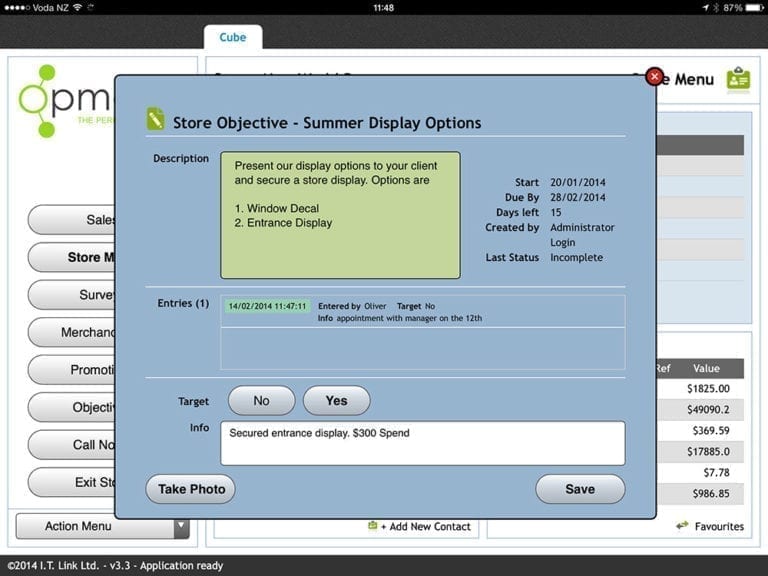Click the Entries (1) label
This screenshot has width=768, height=576.
[x=183, y=303]
